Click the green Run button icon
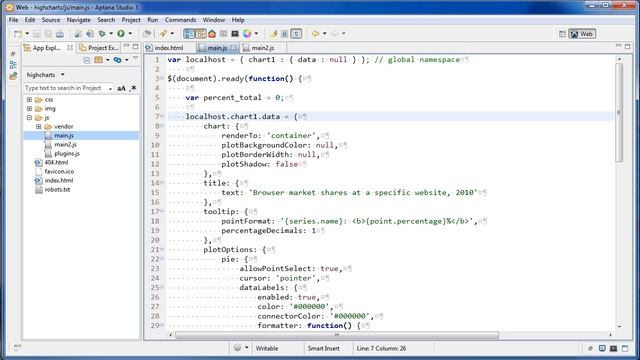640x360 pixels. point(121,34)
